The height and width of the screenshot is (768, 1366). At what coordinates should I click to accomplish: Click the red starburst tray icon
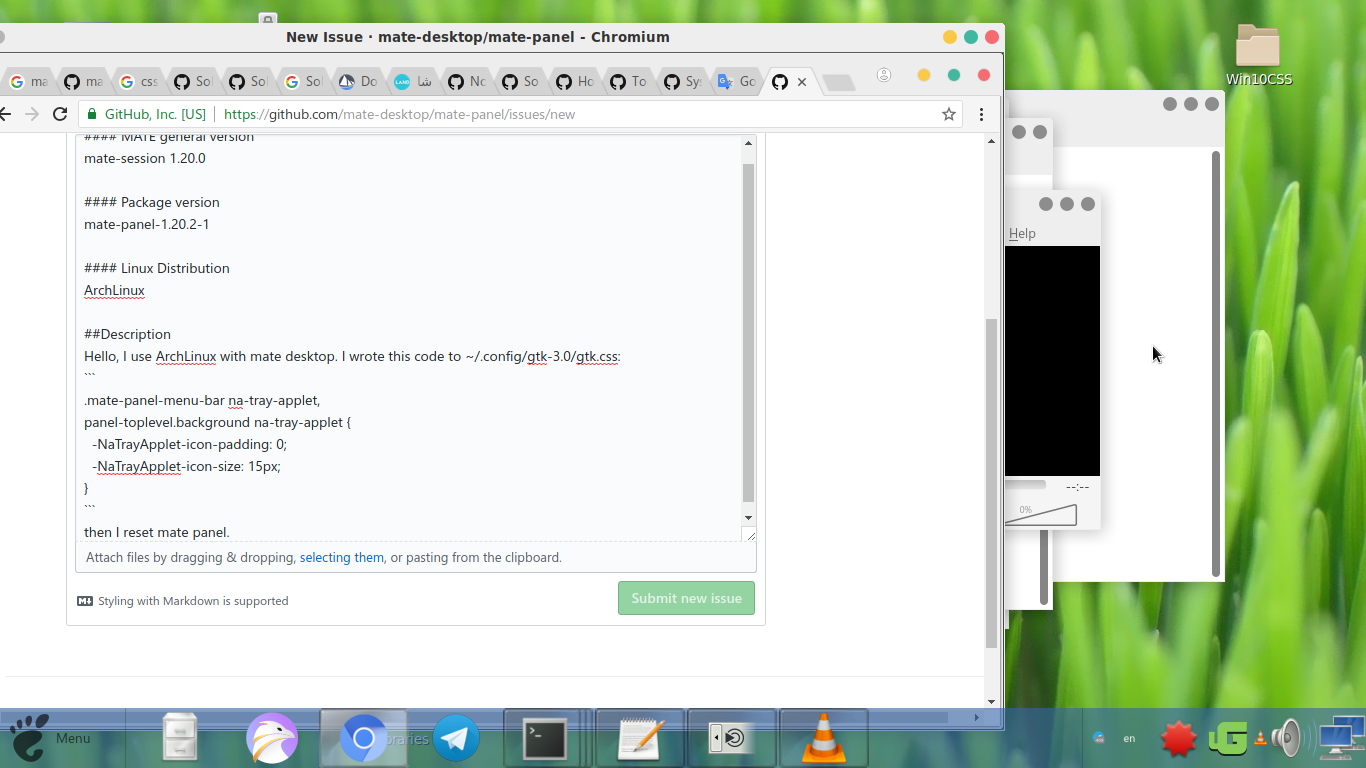(1179, 739)
